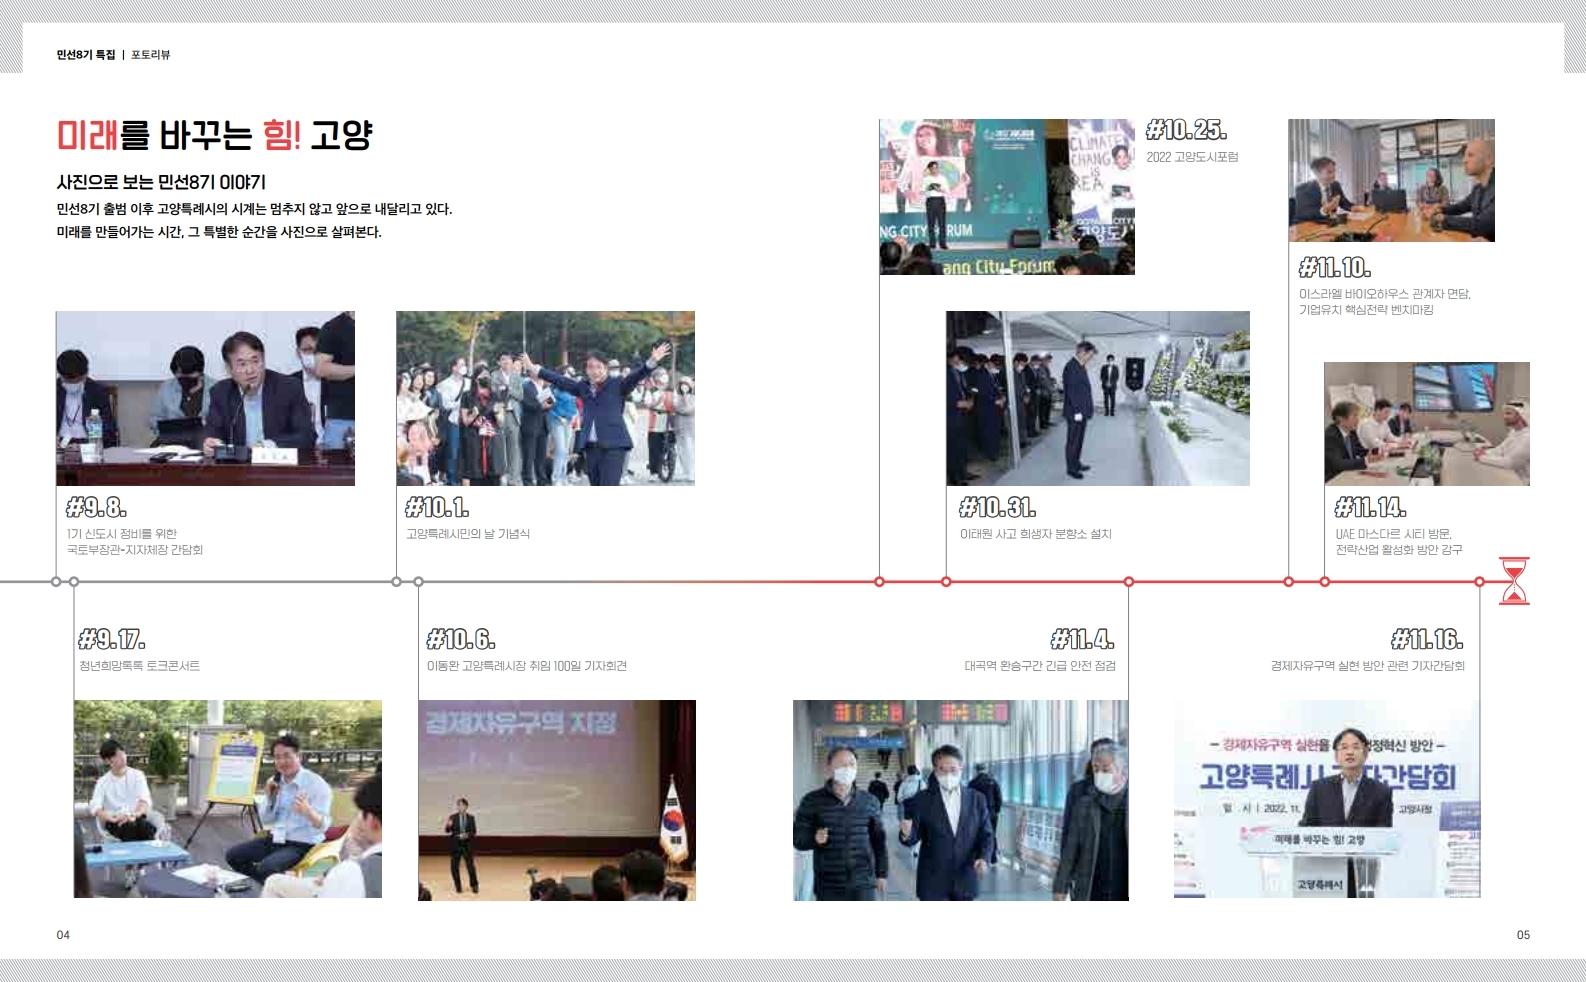Select the #11.14 UAE Masdar City photo
The width and height of the screenshot is (1586, 982).
1426,424
